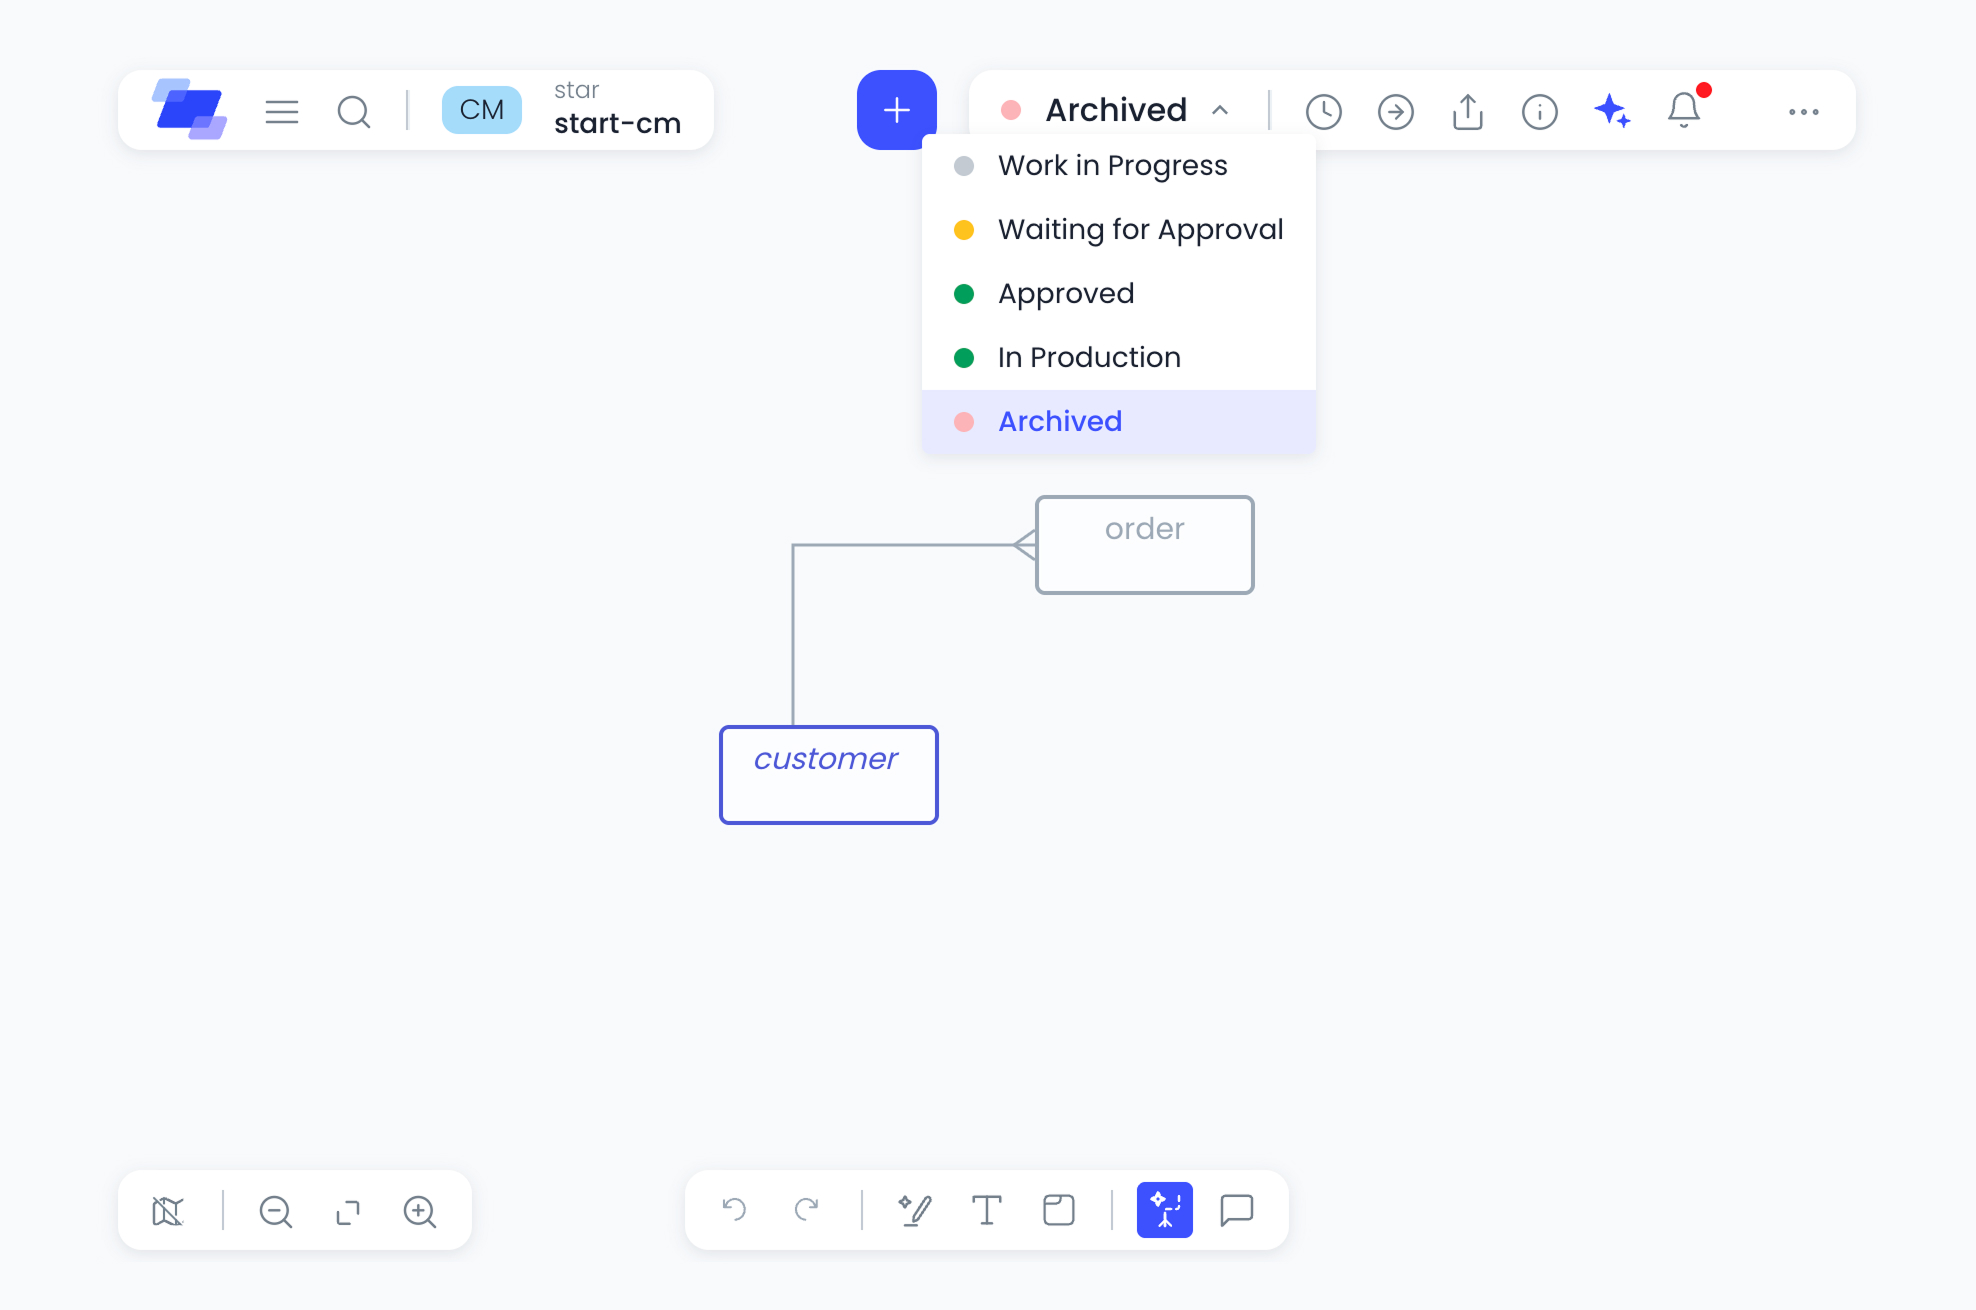The image size is (1976, 1310).
Task: Collapse the Archived status dropdown
Action: click(1117, 110)
